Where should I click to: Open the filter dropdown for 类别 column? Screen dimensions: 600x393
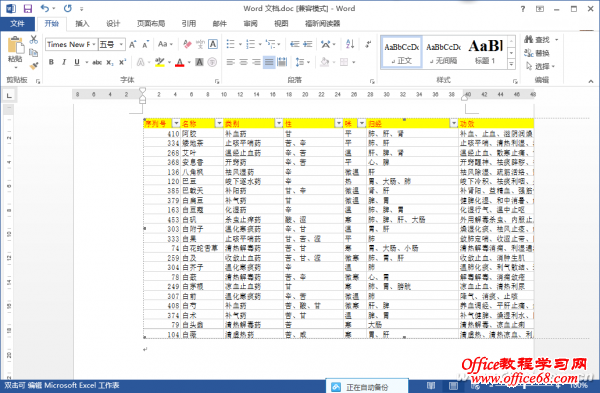coord(279,123)
